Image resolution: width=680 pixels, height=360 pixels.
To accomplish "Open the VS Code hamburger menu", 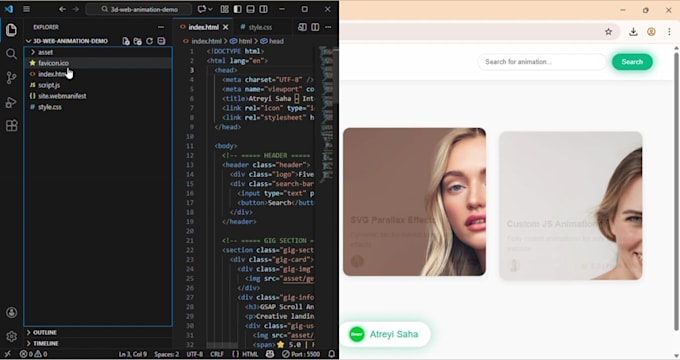I will pos(26,9).
